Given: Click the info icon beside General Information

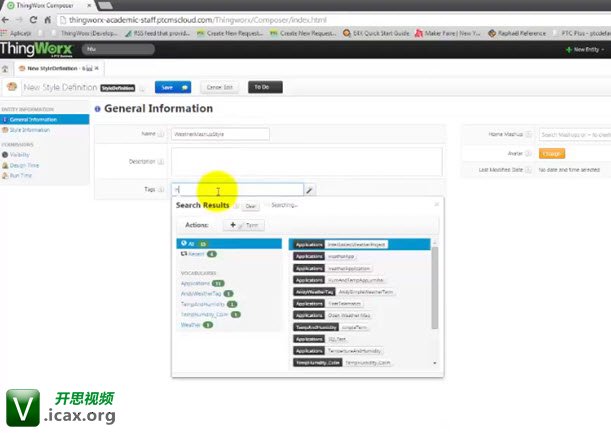Looking at the screenshot, I should (97, 109).
